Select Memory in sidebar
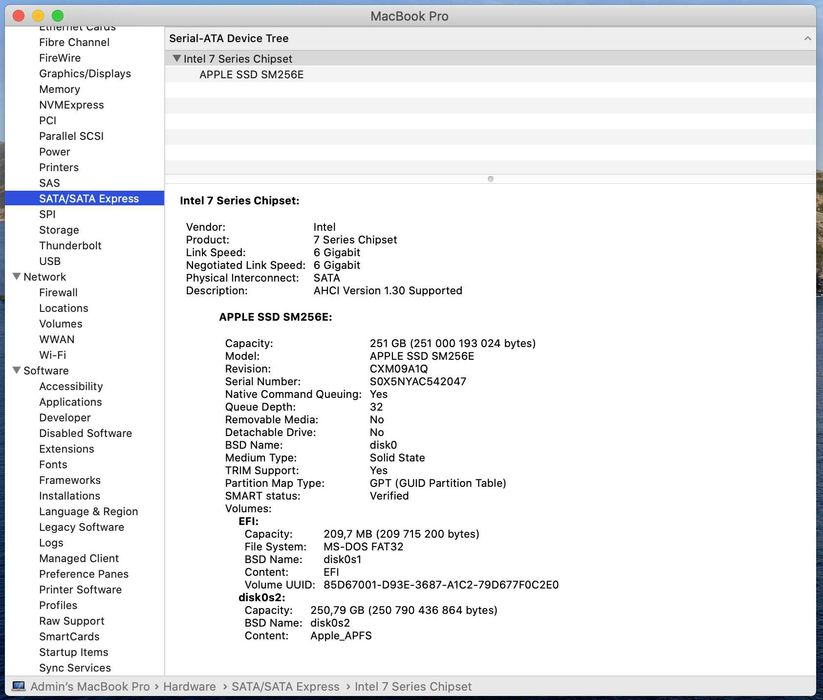Image resolution: width=823 pixels, height=700 pixels. tap(59, 89)
